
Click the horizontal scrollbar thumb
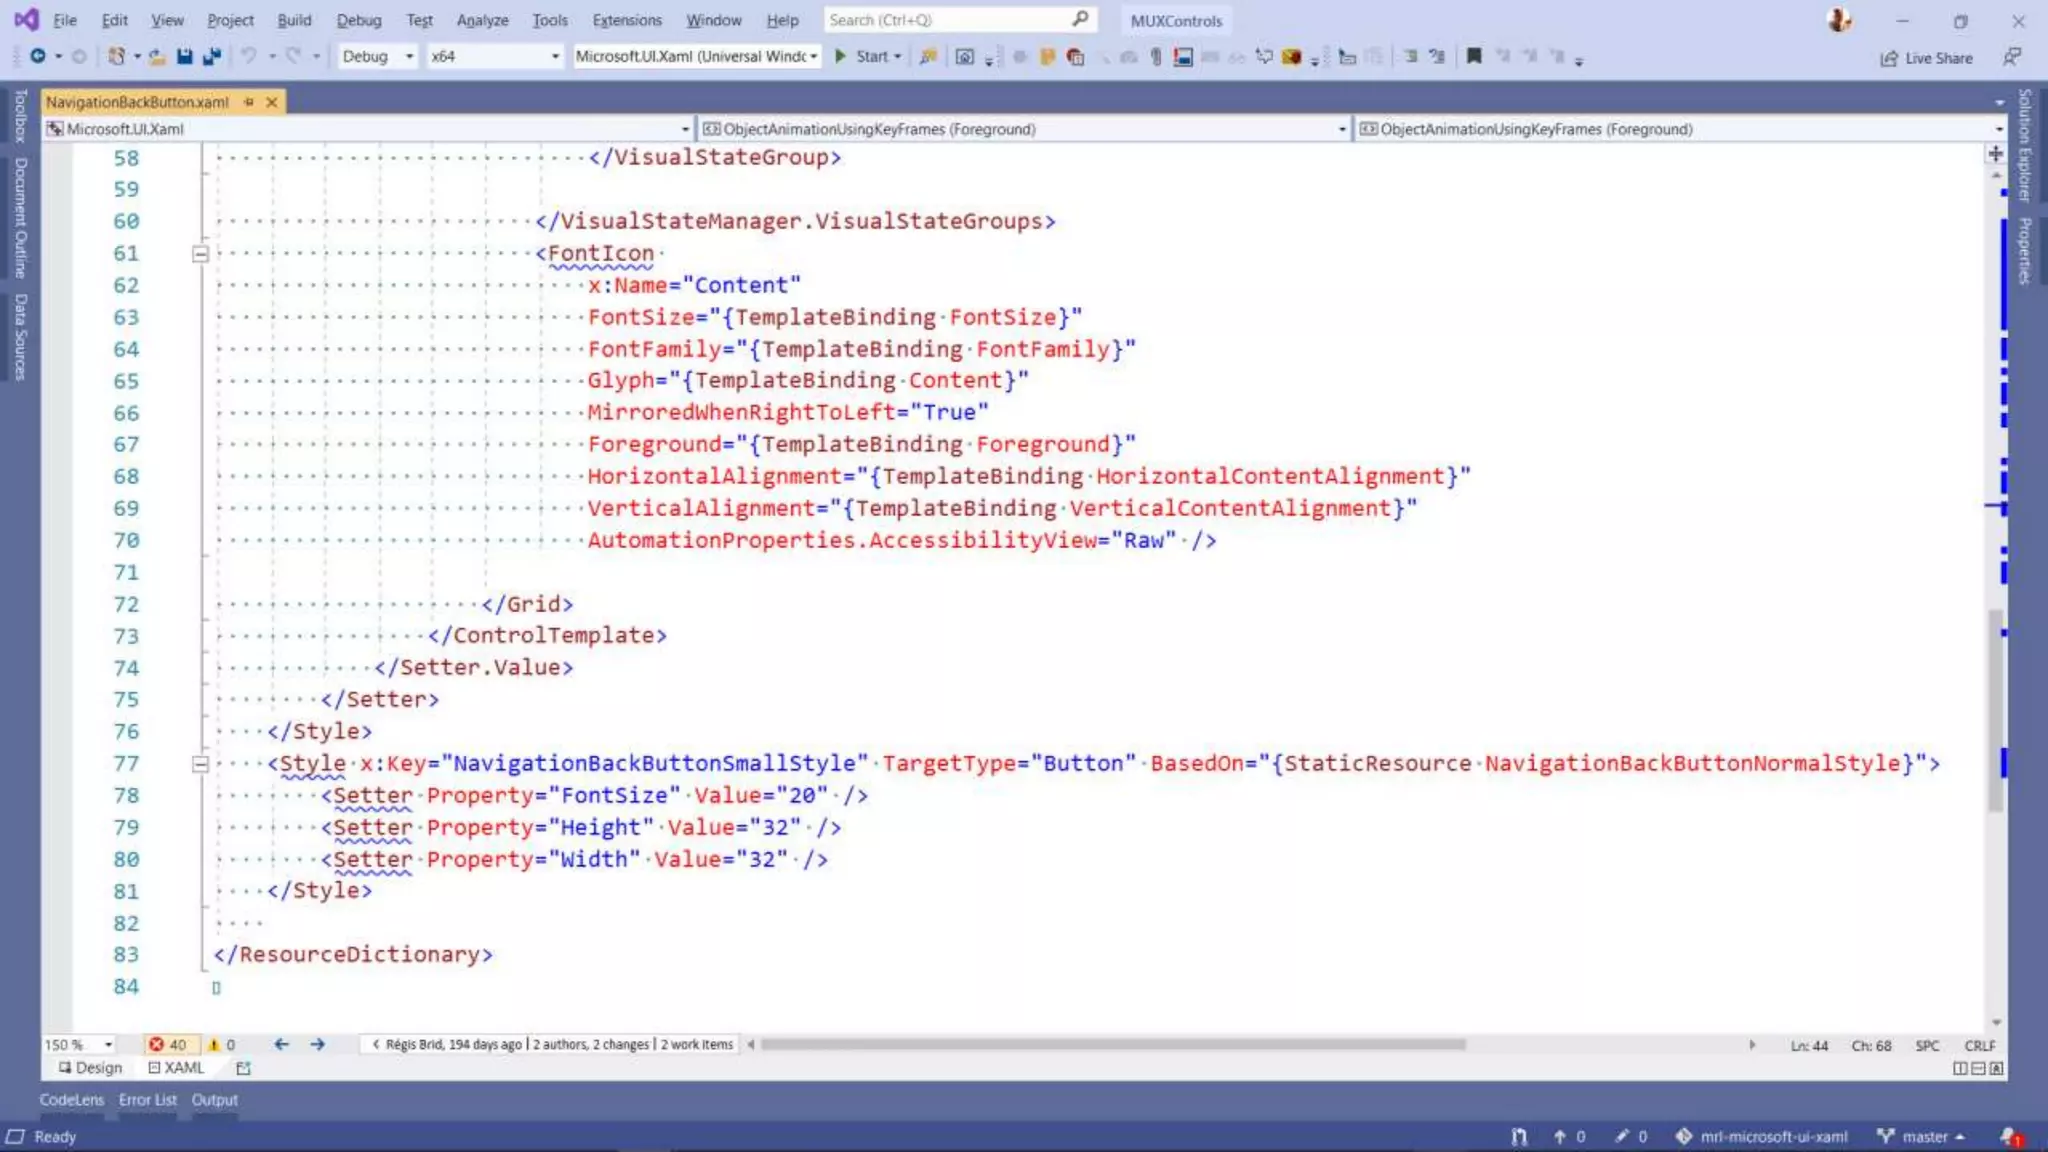point(1112,1044)
